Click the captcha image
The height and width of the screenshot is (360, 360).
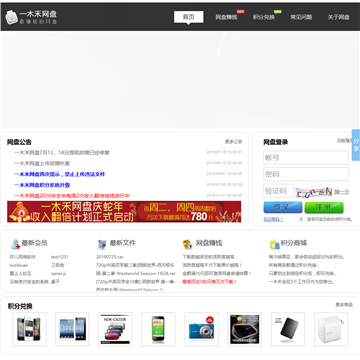314,192
